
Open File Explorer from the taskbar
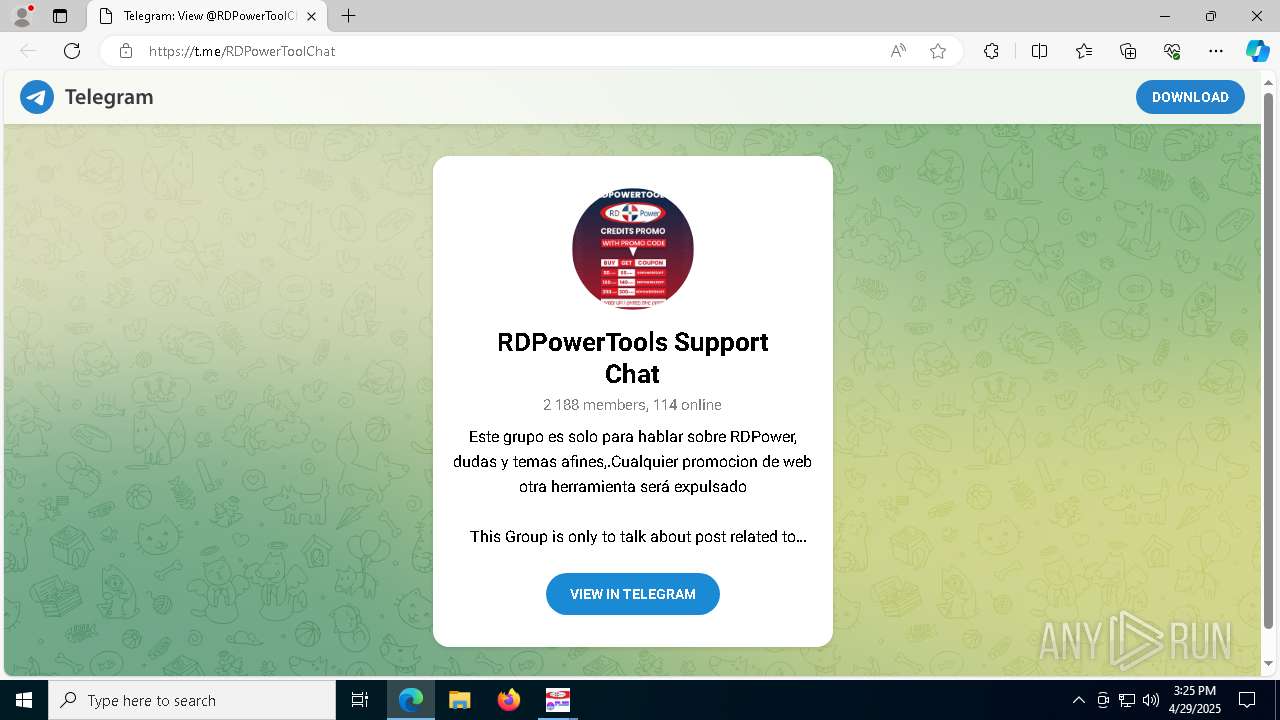tap(460, 700)
